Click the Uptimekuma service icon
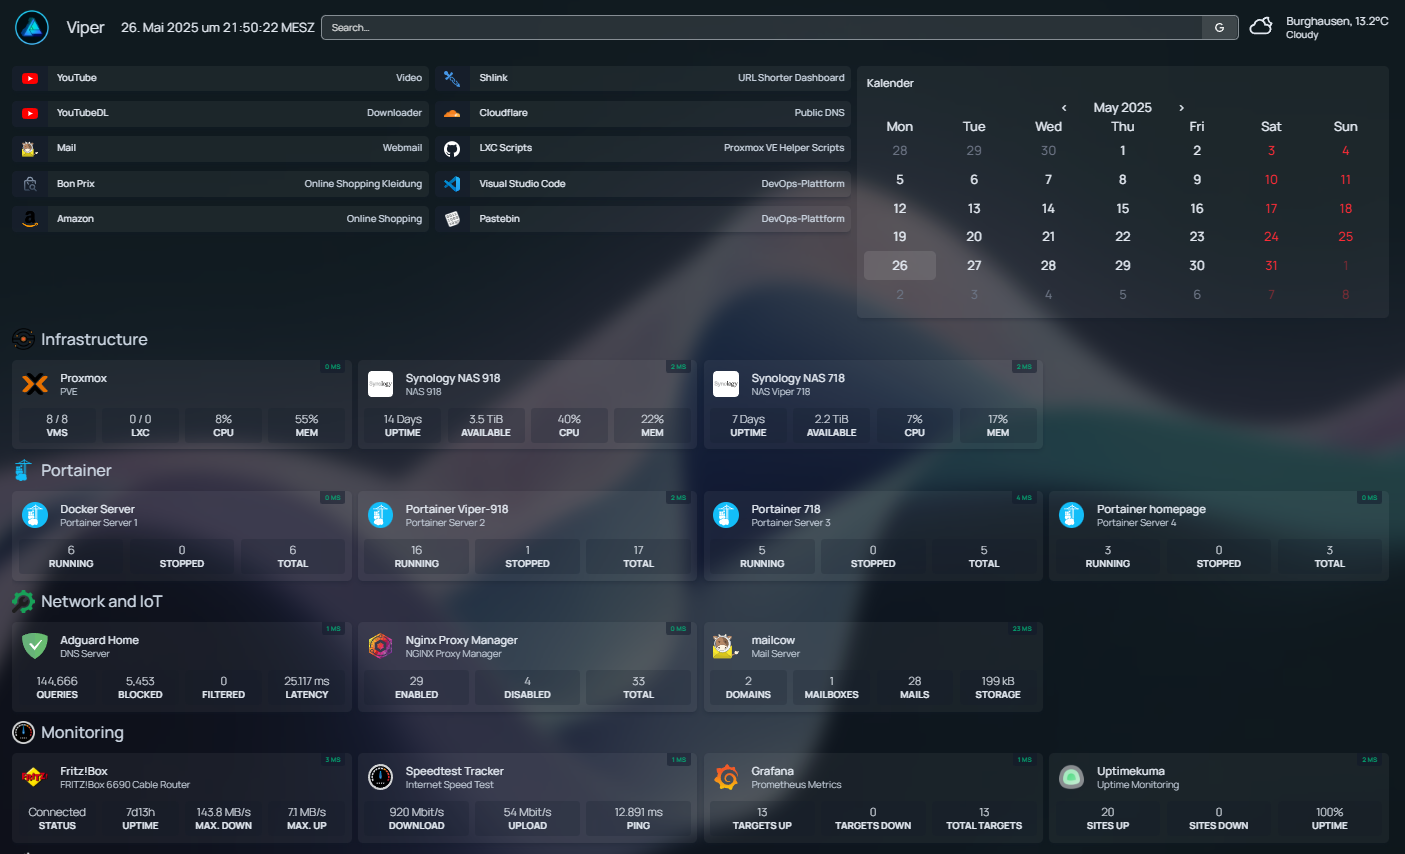This screenshot has height=854, width=1405. pos(1071,777)
